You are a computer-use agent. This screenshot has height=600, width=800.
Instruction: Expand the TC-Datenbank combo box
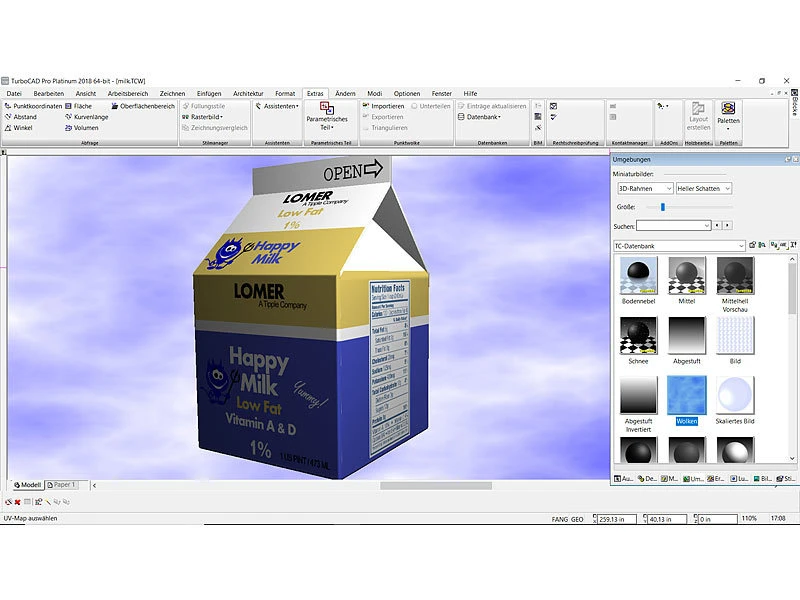(679, 245)
